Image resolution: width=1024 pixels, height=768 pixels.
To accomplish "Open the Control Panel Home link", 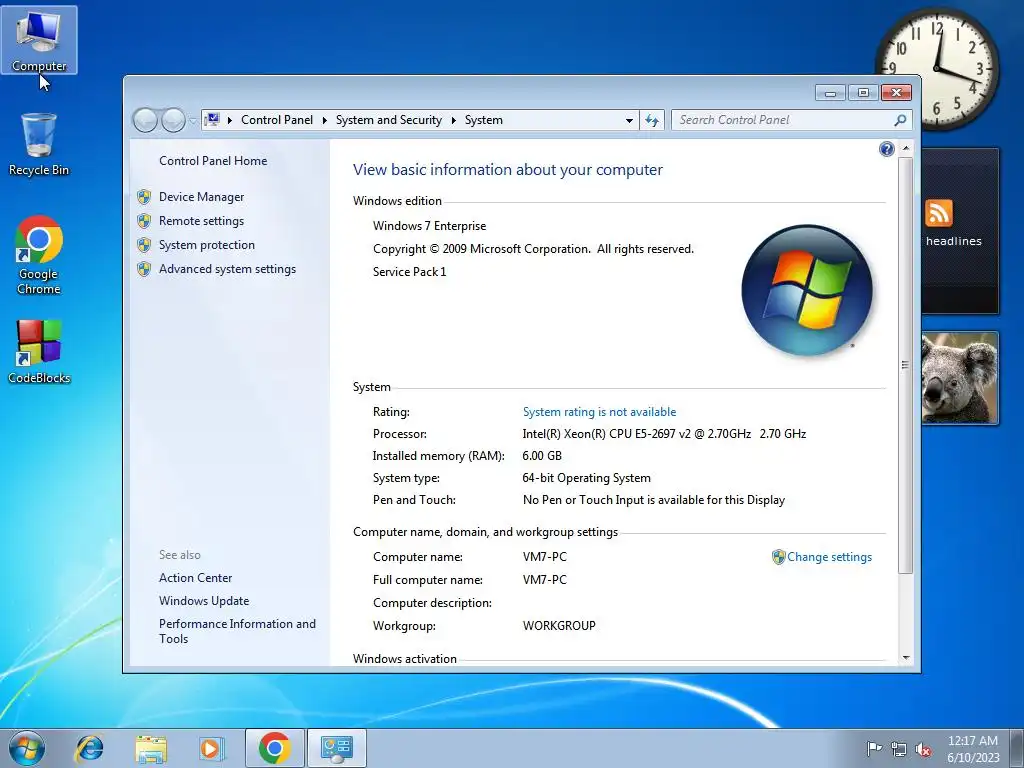I will point(213,161).
